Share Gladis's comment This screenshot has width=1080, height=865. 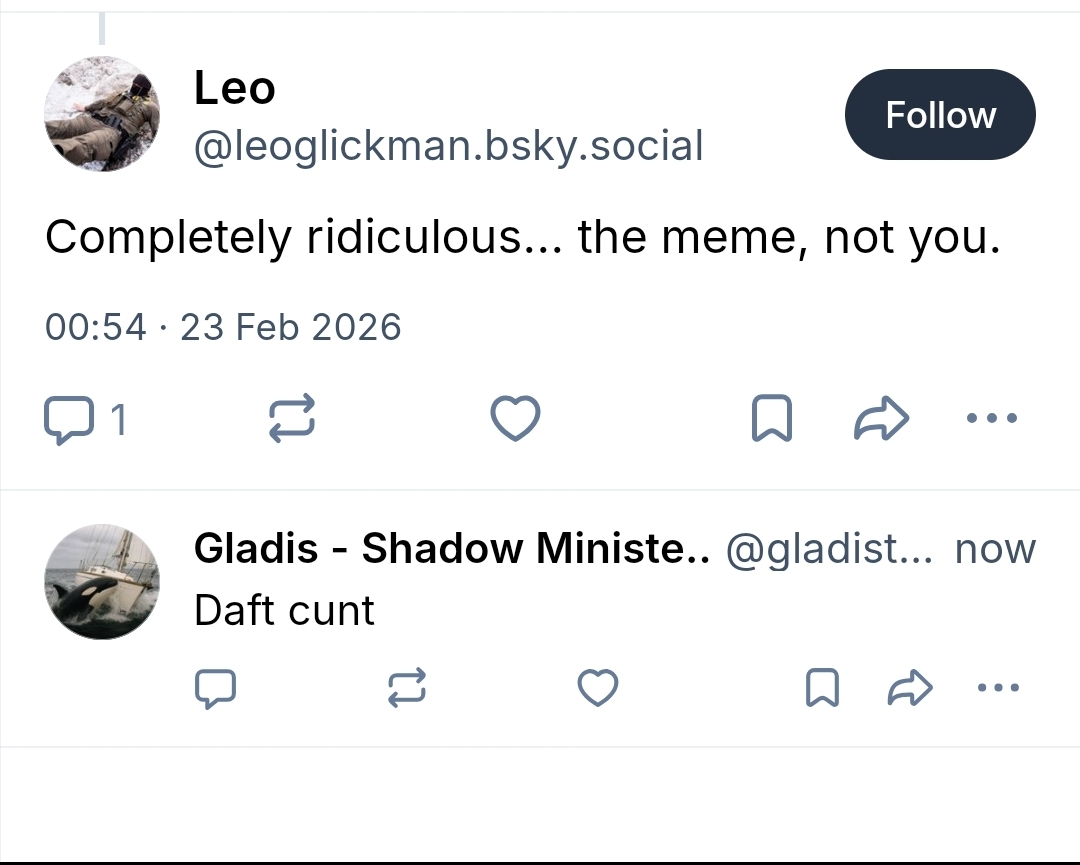[908, 688]
